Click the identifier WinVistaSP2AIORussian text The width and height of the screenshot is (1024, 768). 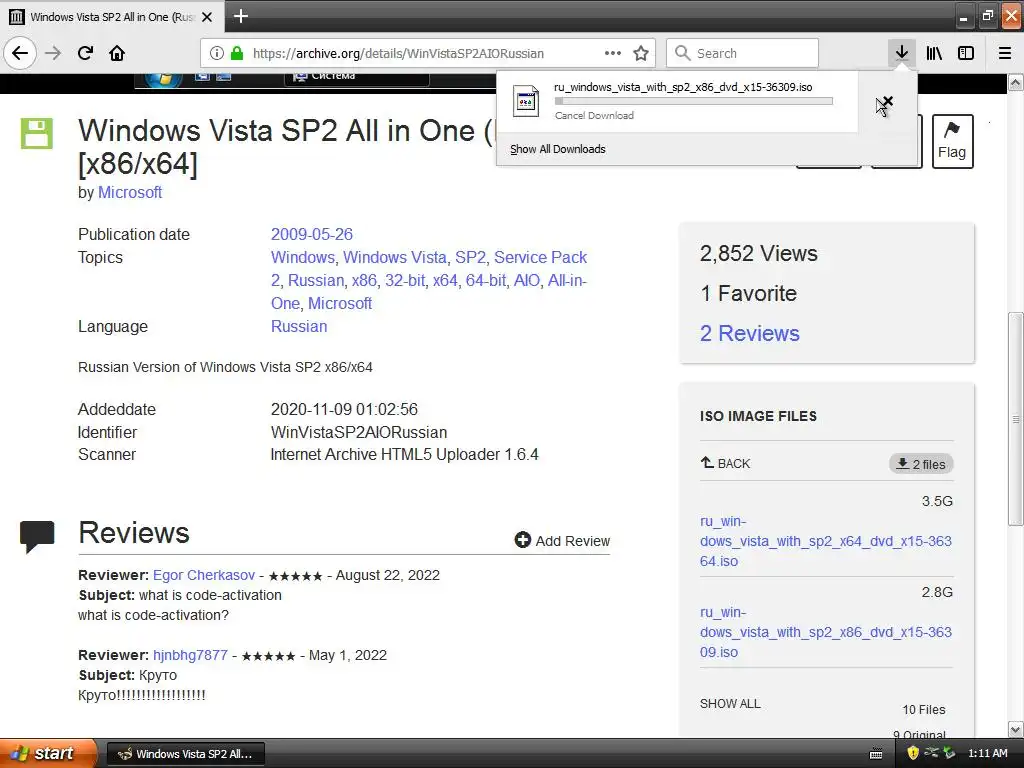(x=359, y=432)
